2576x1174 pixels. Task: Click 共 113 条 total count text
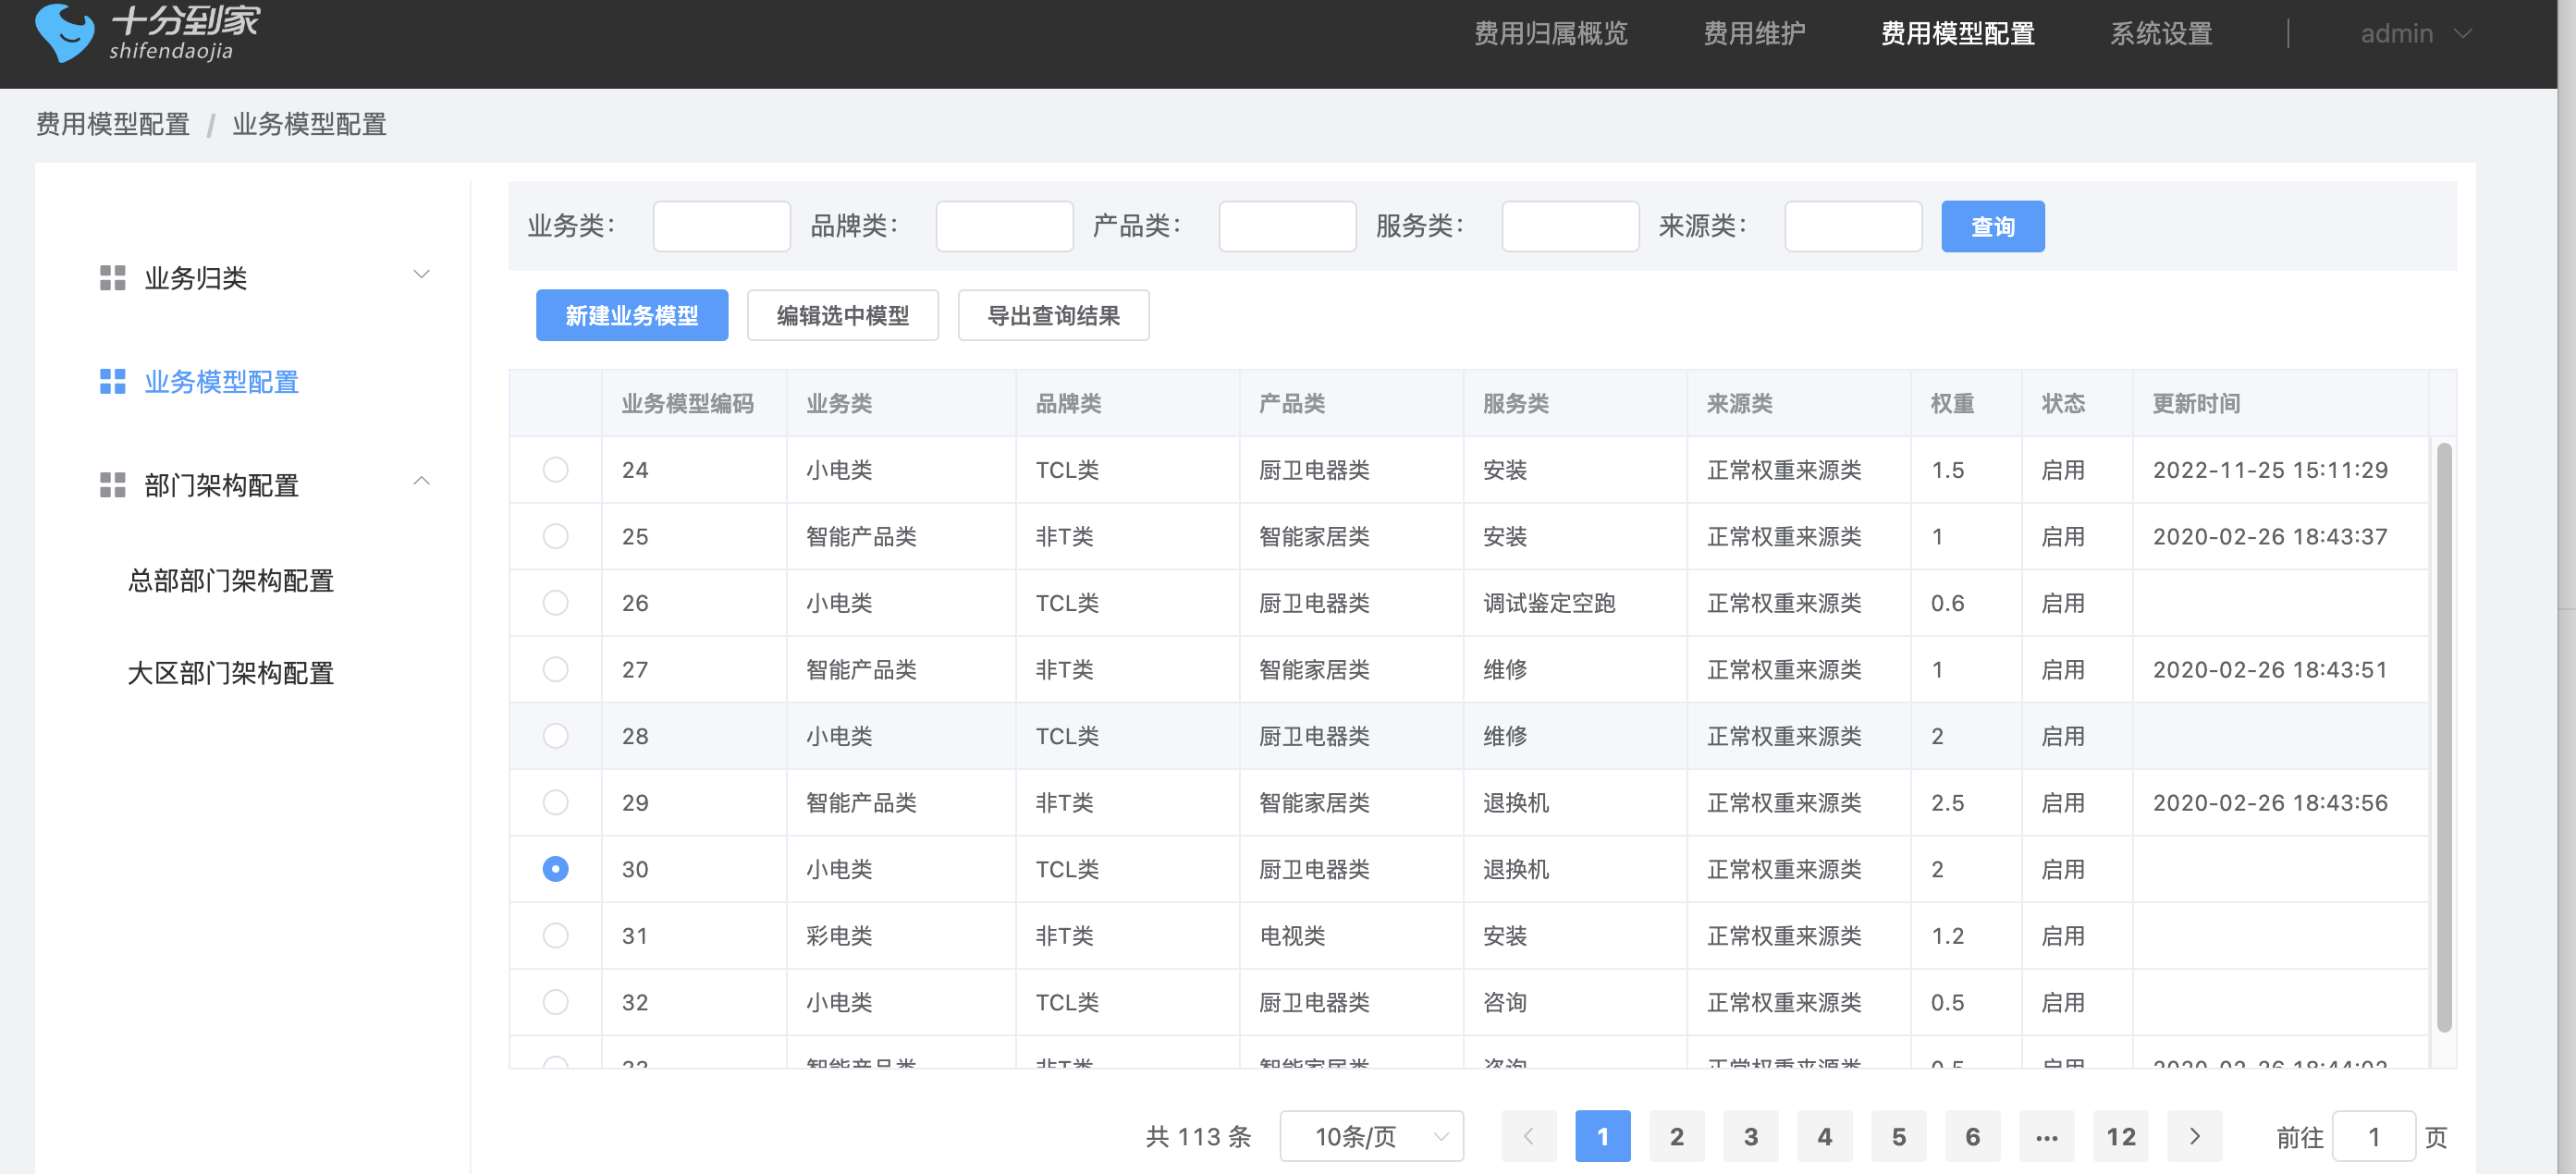tap(1198, 1136)
